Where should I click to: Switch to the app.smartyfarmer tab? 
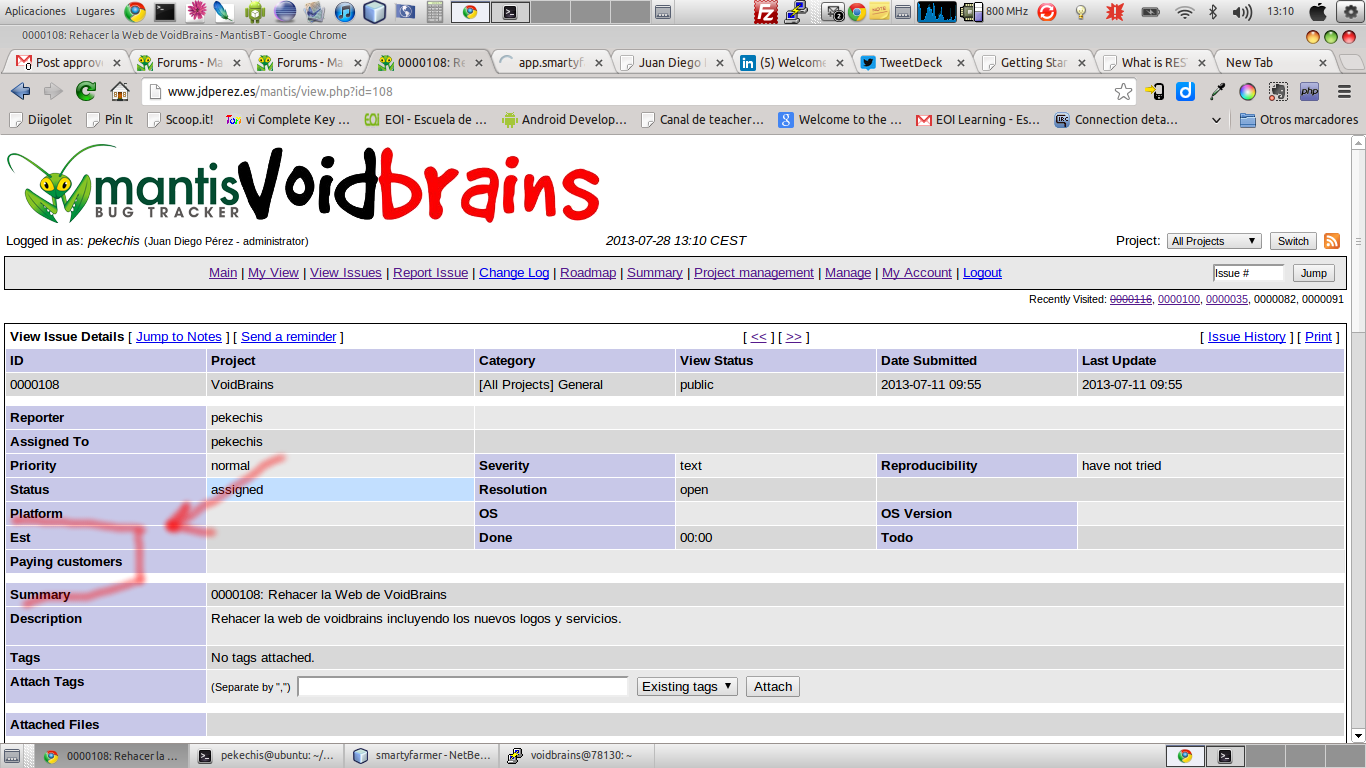[550, 62]
